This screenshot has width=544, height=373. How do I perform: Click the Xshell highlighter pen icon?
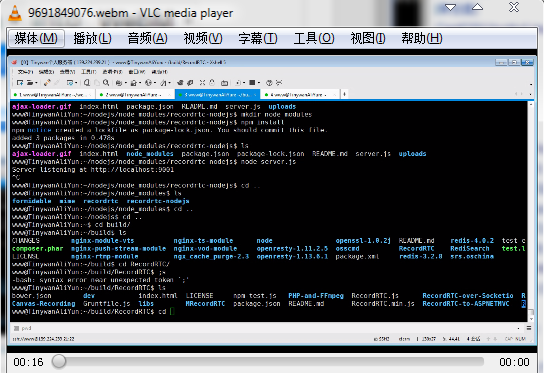(163, 83)
